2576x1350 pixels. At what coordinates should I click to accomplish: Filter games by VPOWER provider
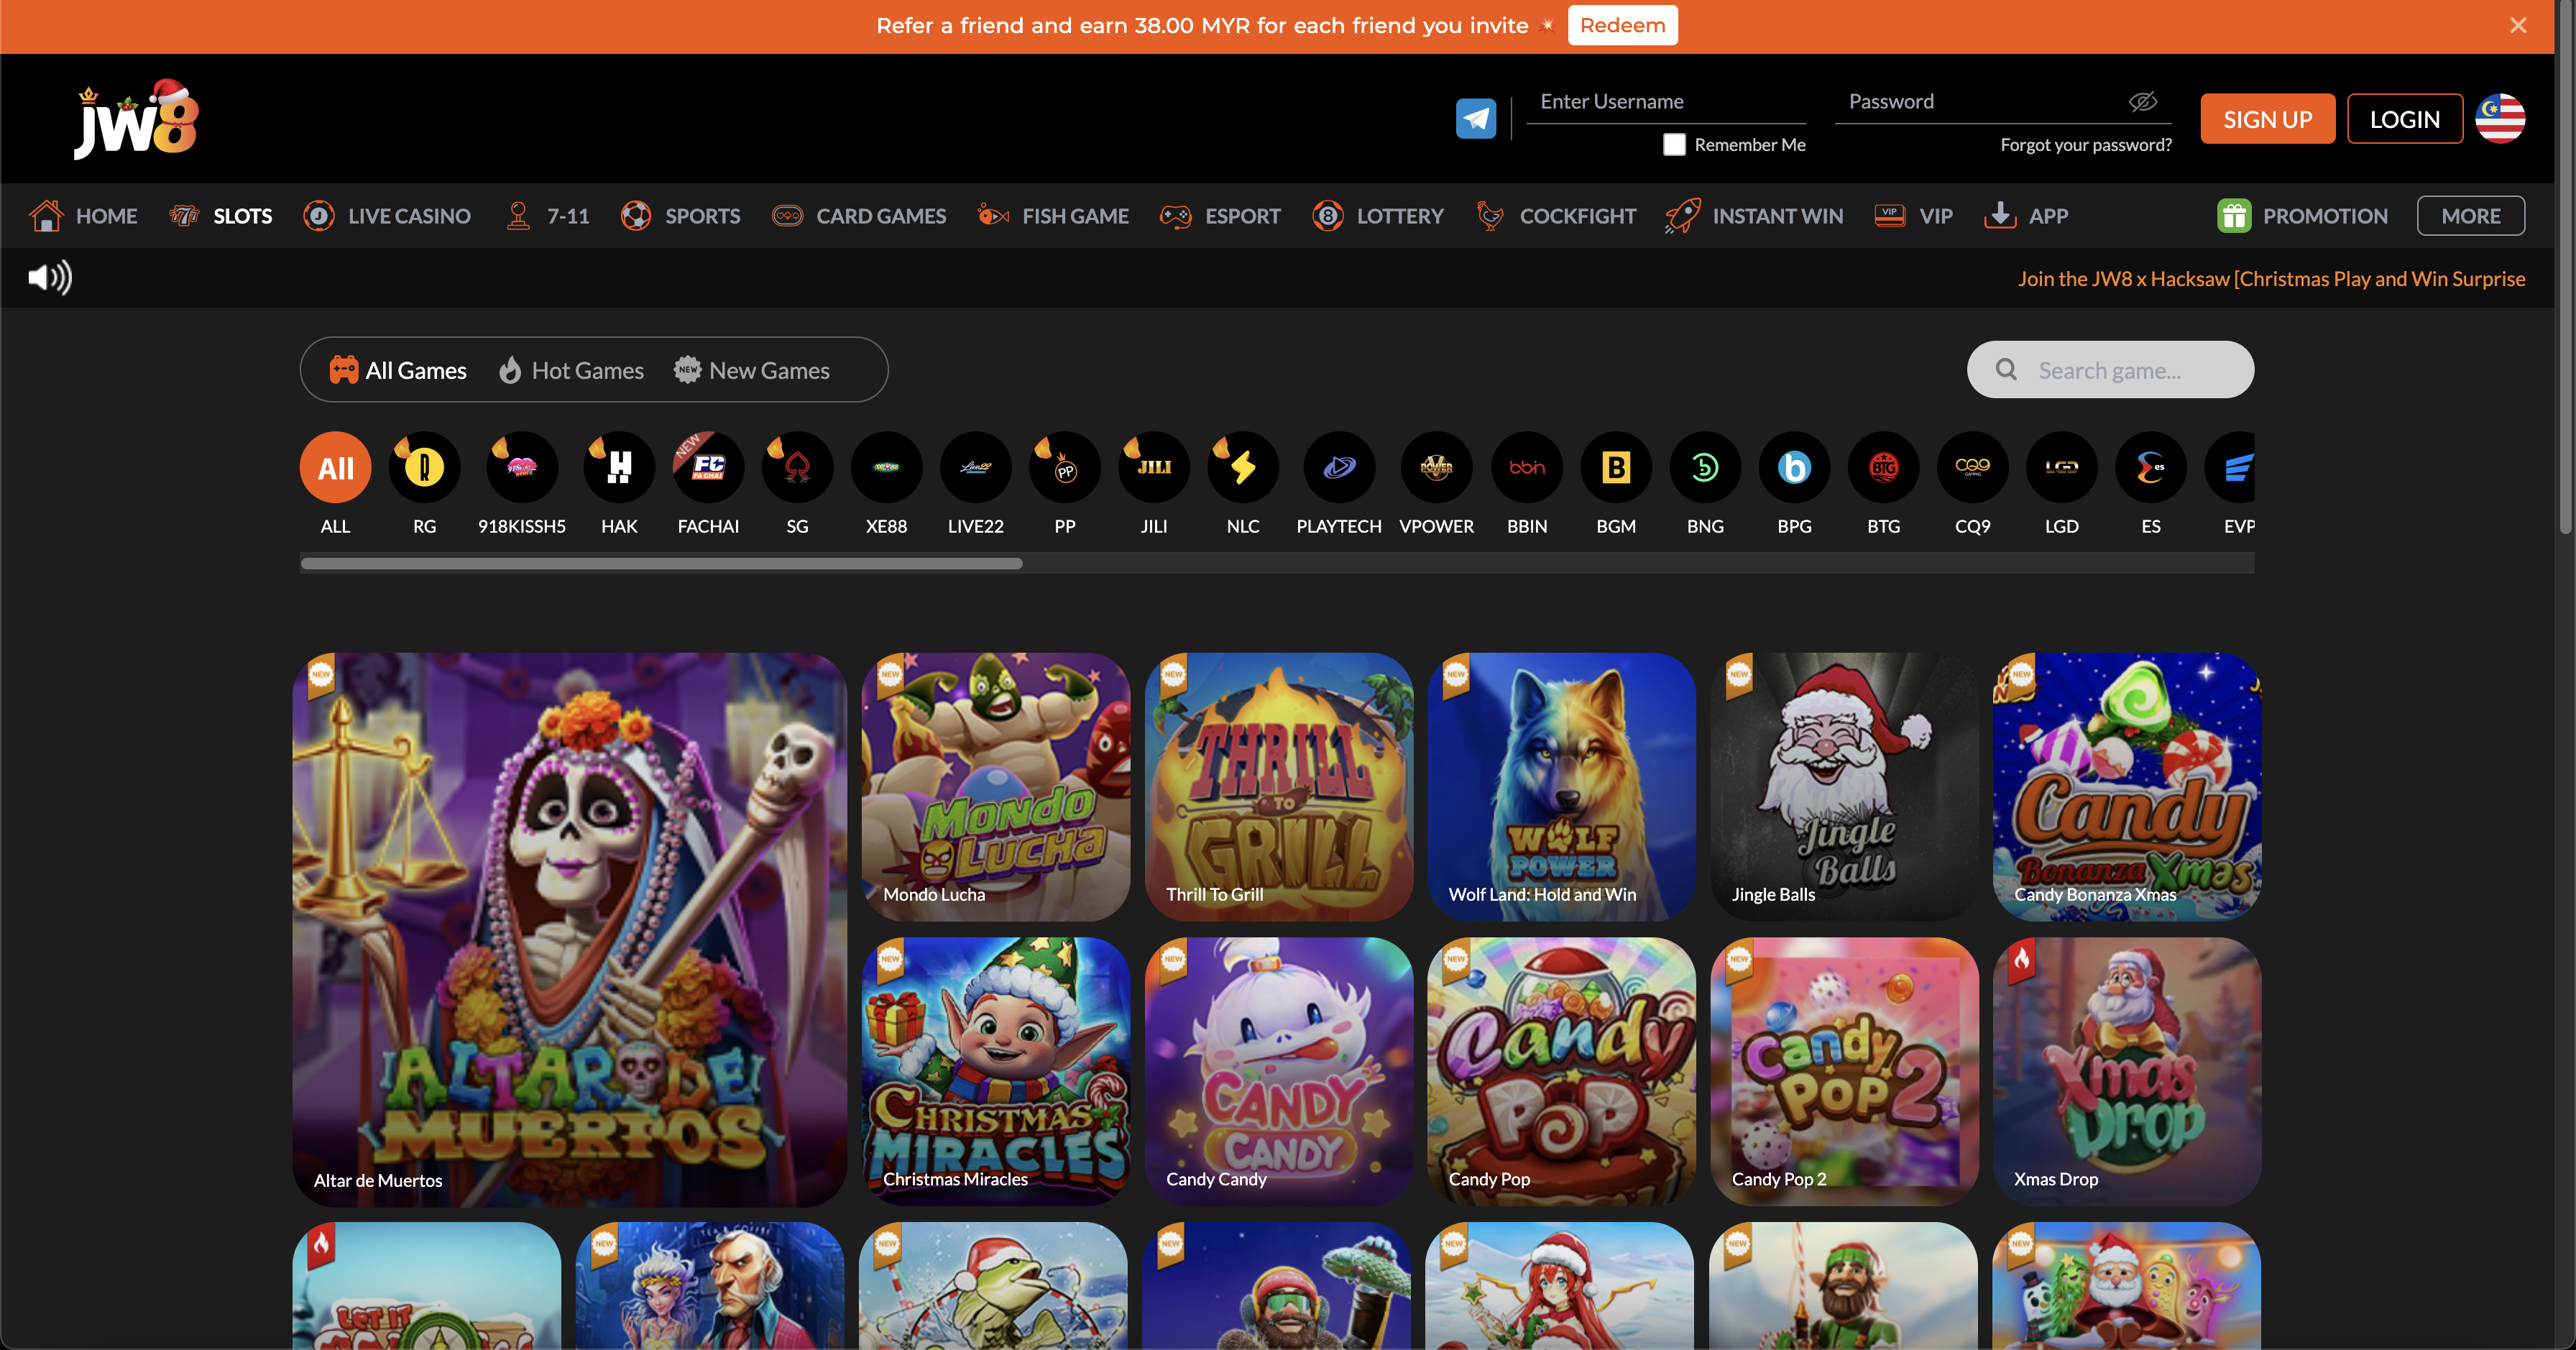point(1436,484)
